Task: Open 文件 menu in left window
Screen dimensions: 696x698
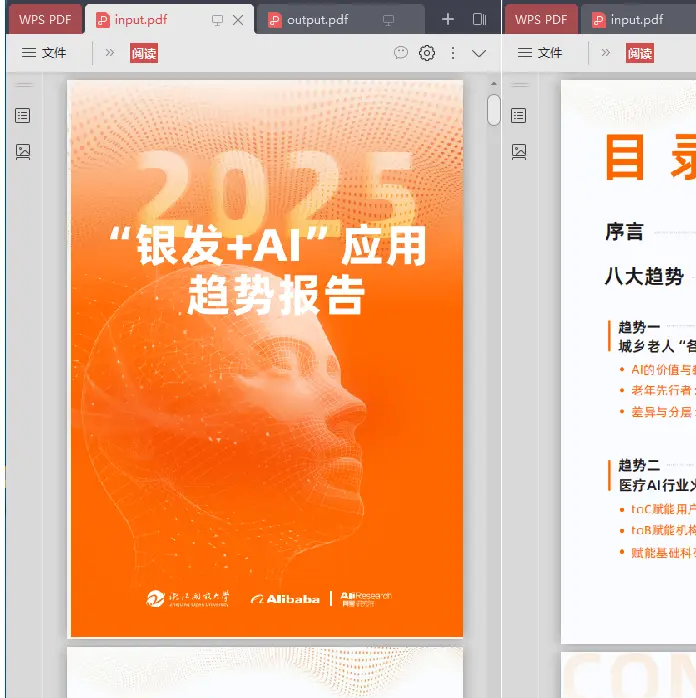Action: point(44,53)
